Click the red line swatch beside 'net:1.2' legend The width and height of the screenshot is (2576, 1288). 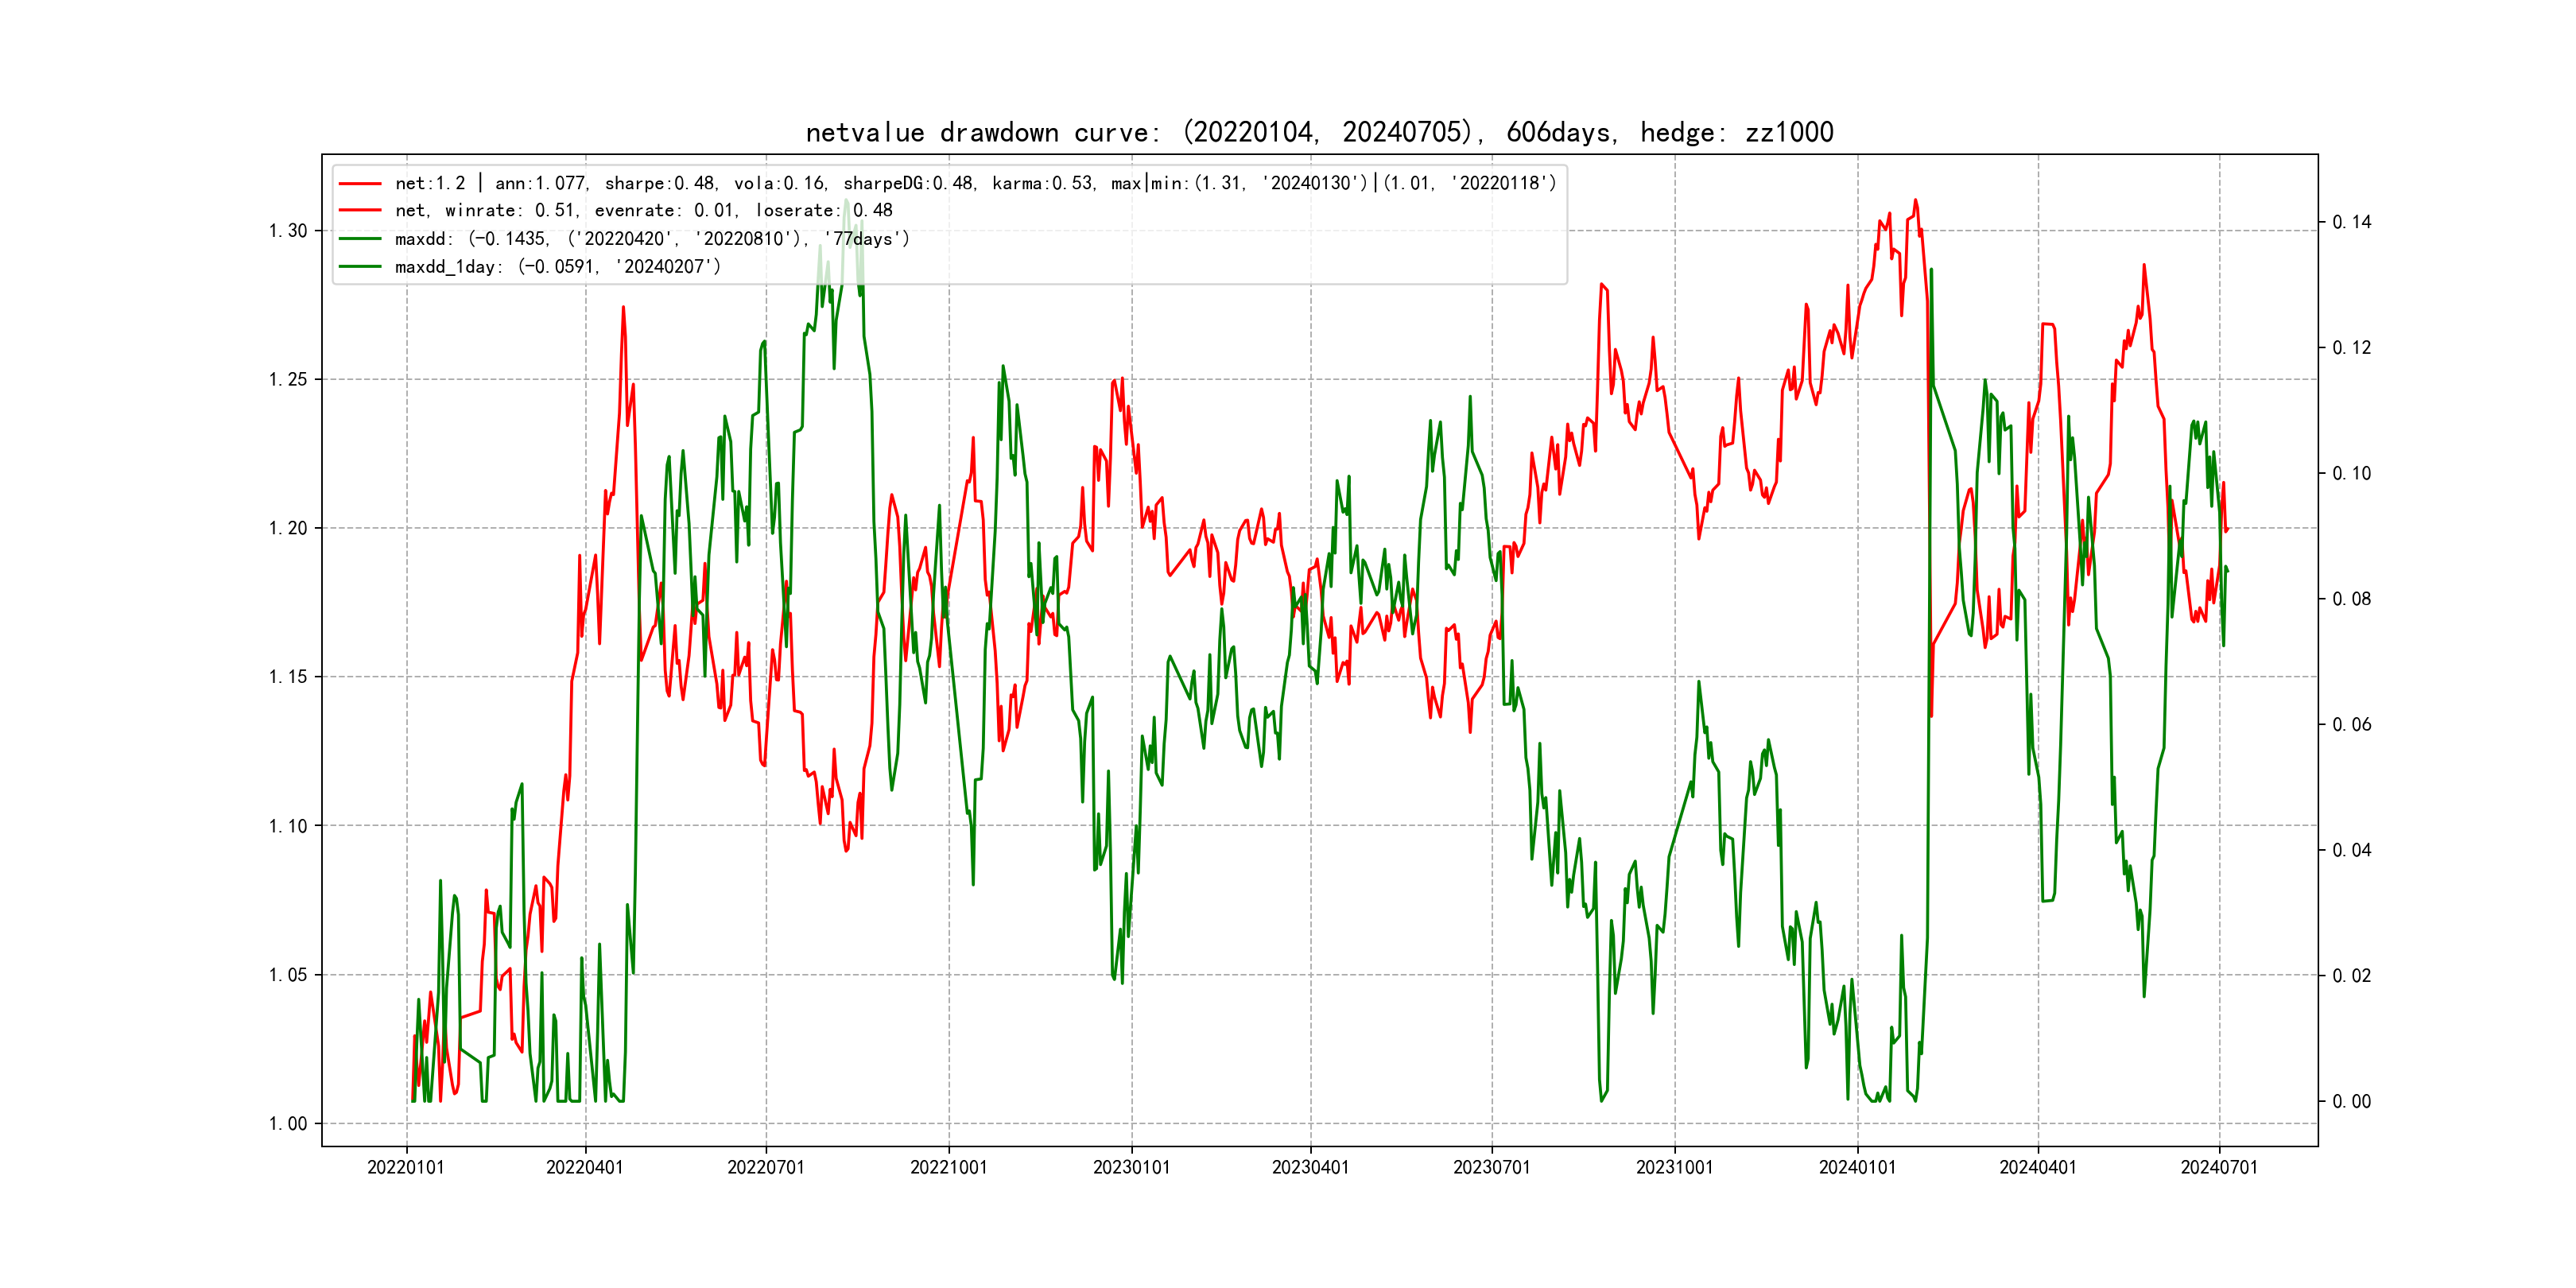(x=360, y=184)
